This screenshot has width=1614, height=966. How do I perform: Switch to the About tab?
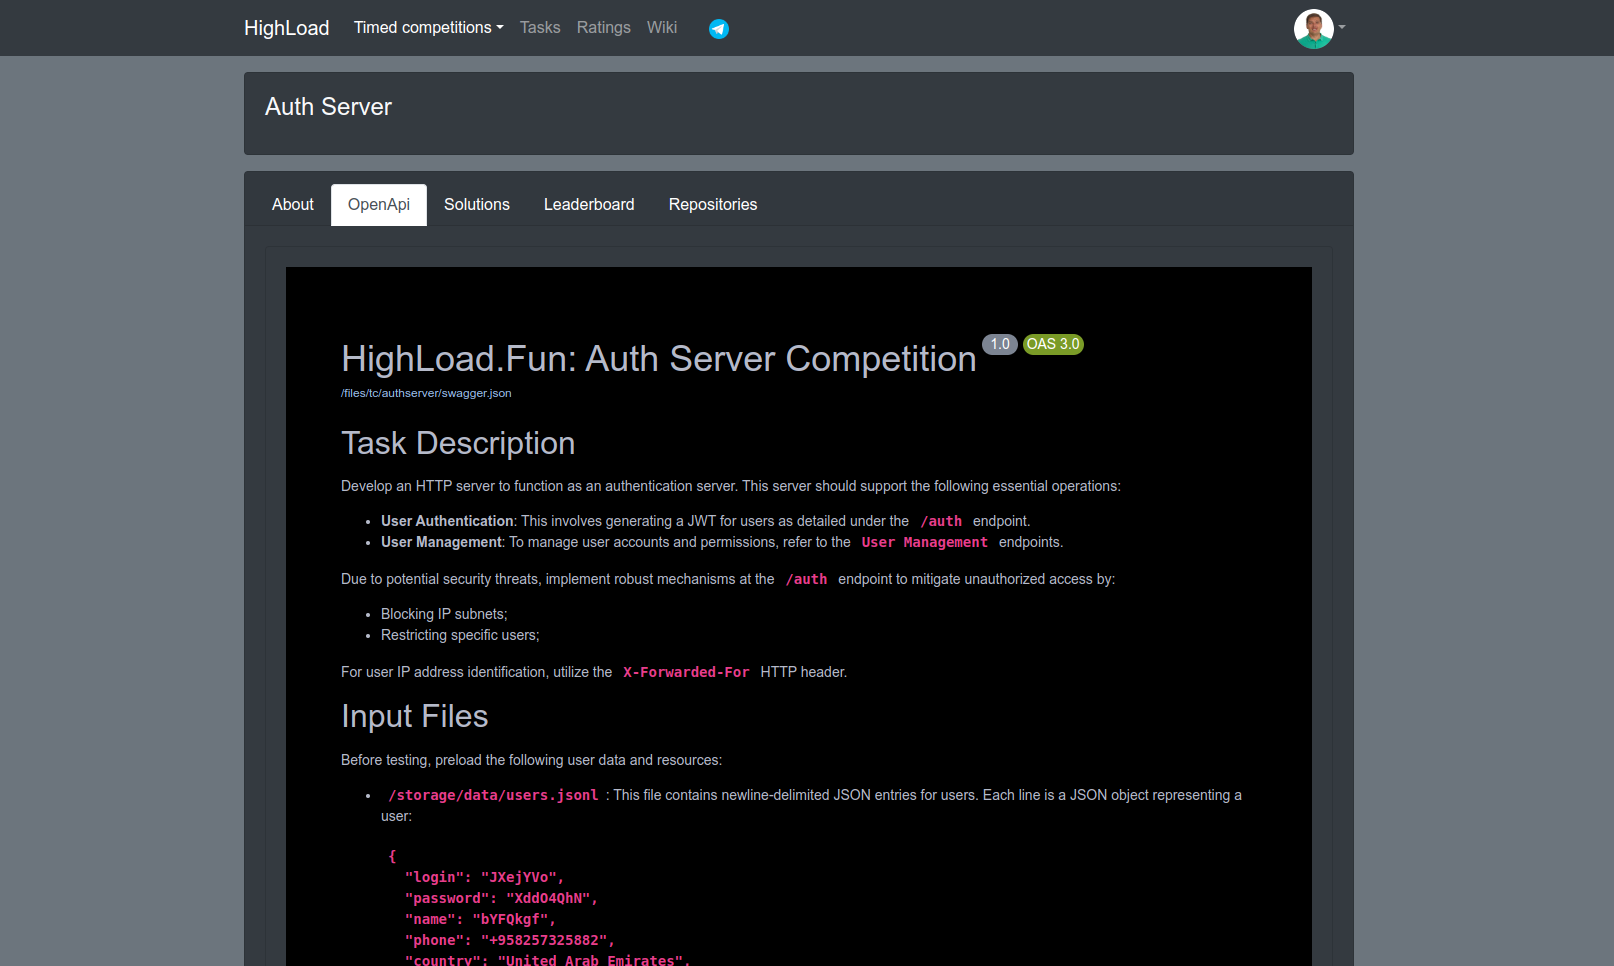click(293, 205)
